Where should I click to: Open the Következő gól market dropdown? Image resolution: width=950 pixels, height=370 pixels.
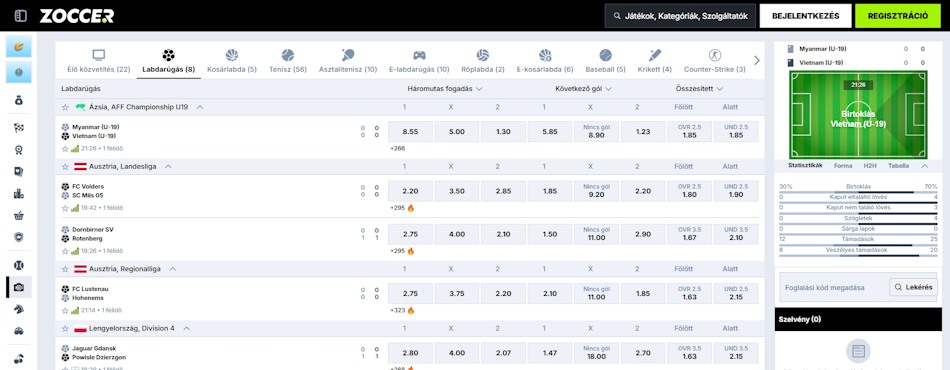click(x=583, y=88)
